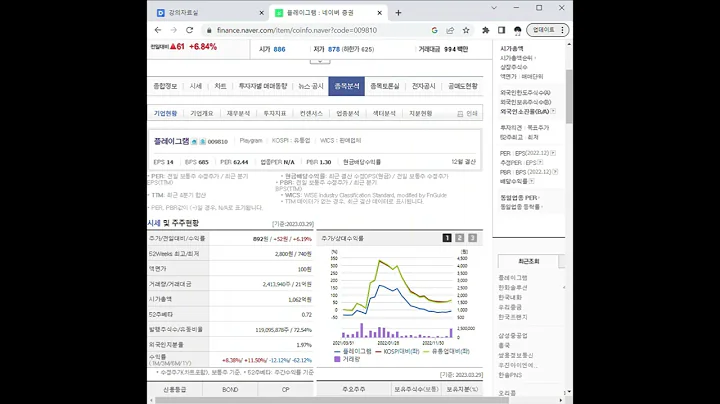Image resolution: width=720 pixels, height=404 pixels.
Task: Open 삼성중공업 in recent list
Action: [x=513, y=336]
